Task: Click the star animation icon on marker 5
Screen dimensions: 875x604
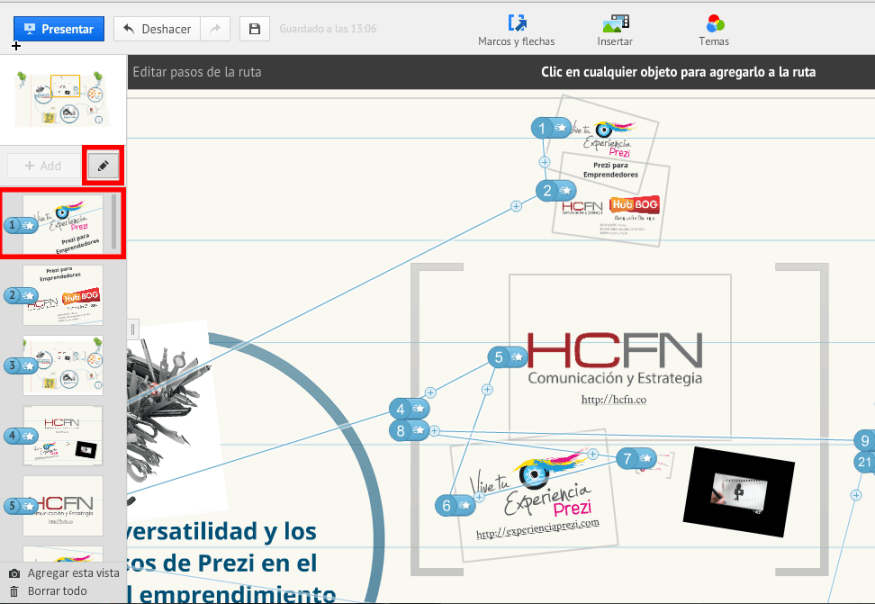Action: (517, 357)
